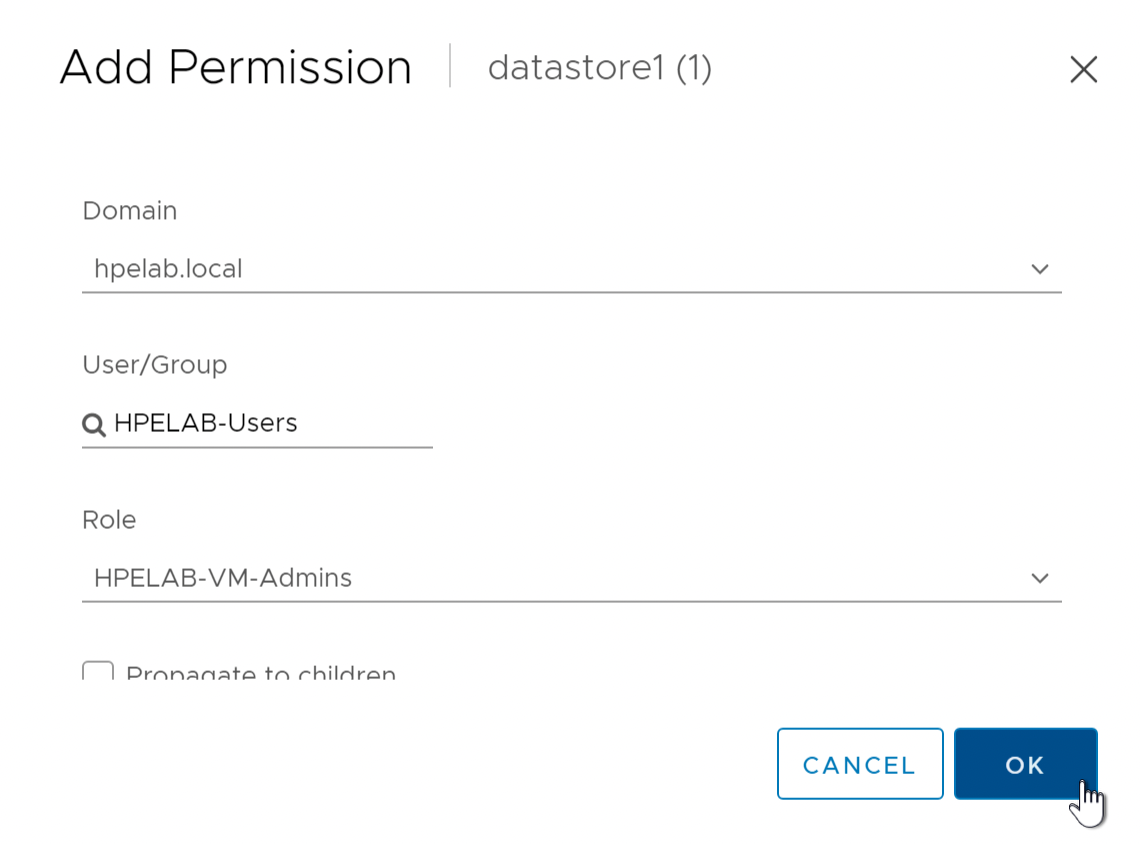The image size is (1140, 844).
Task: Click the HPELAB-VM-Admins role selector
Action: click(x=570, y=578)
